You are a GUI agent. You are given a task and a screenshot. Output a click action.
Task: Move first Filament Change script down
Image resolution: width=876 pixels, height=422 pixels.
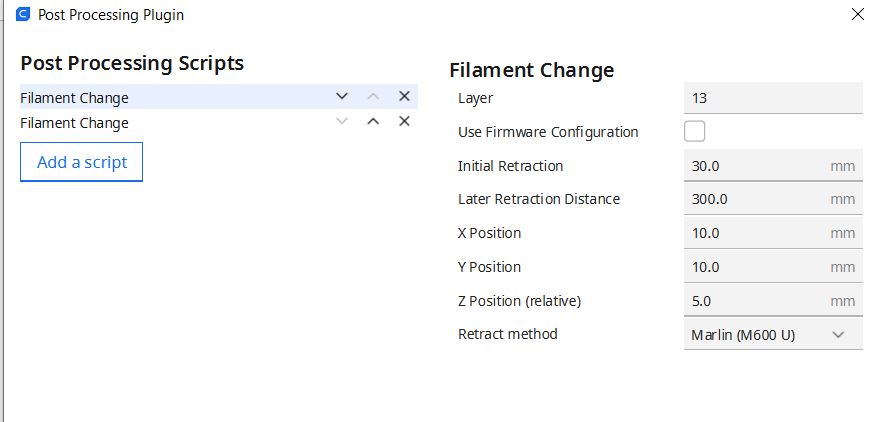[x=342, y=96]
